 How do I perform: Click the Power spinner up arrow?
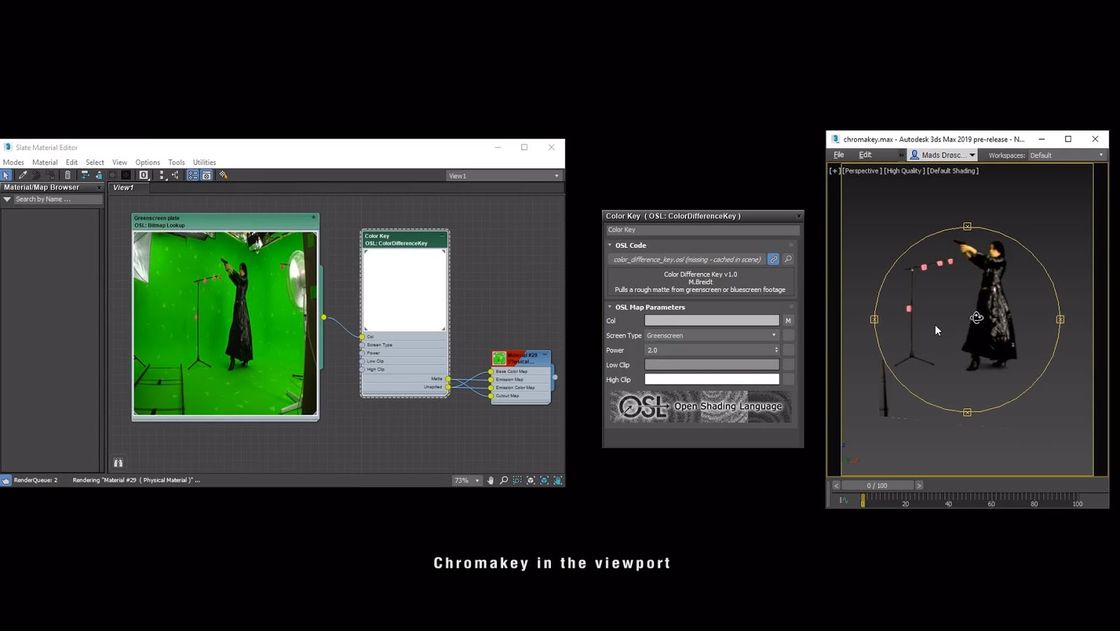point(777,346)
